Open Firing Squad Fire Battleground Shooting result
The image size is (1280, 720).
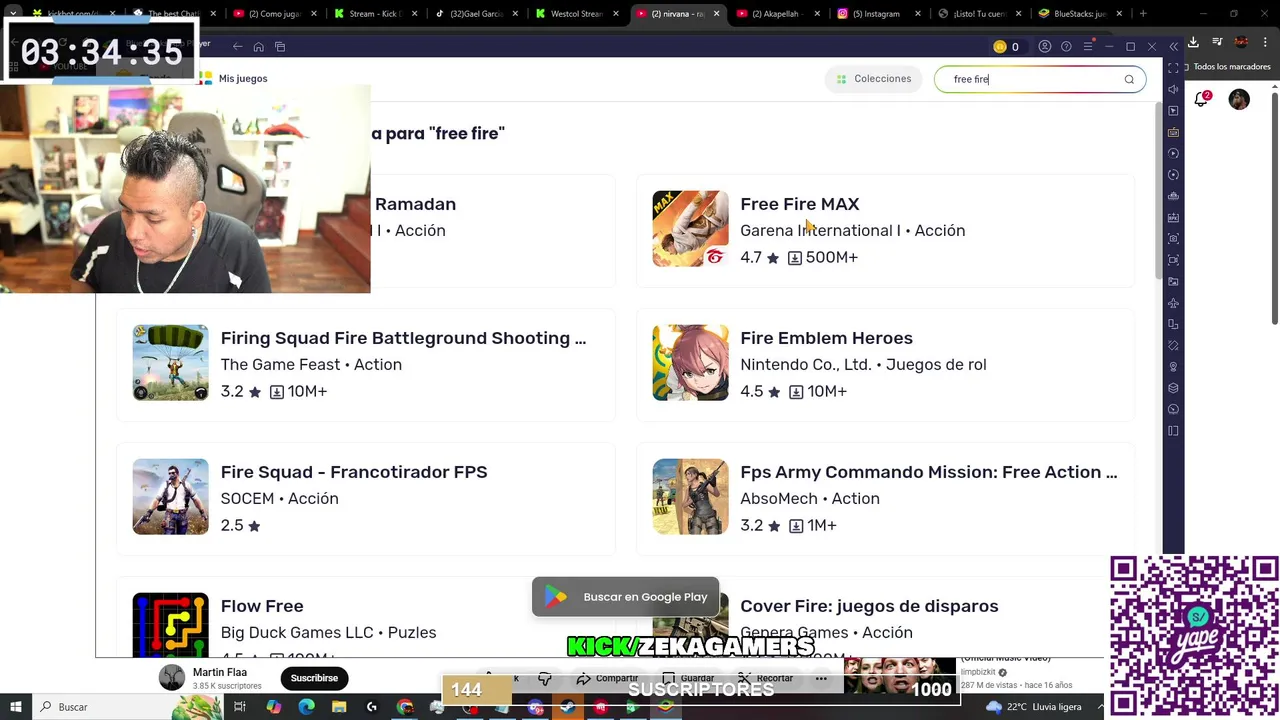point(366,364)
